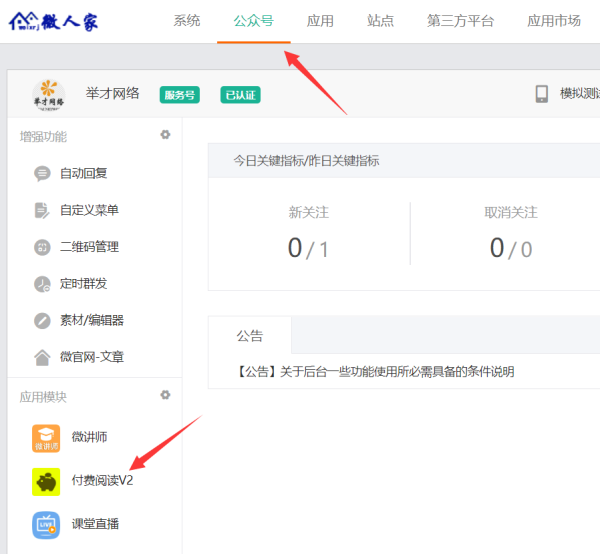Open announcement 关于后台一些功能使用所必需具备的条件说明
Image resolution: width=600 pixels, height=554 pixels.
point(375,372)
